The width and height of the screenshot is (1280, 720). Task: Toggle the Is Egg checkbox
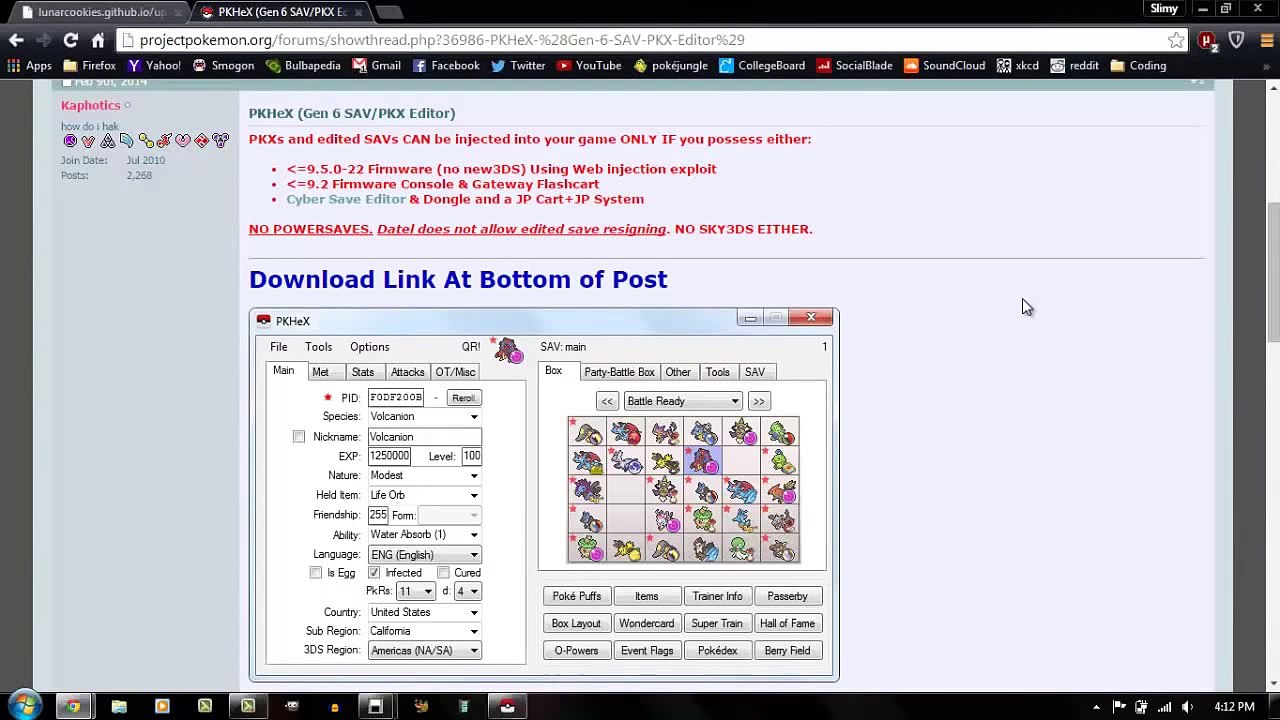tap(316, 573)
